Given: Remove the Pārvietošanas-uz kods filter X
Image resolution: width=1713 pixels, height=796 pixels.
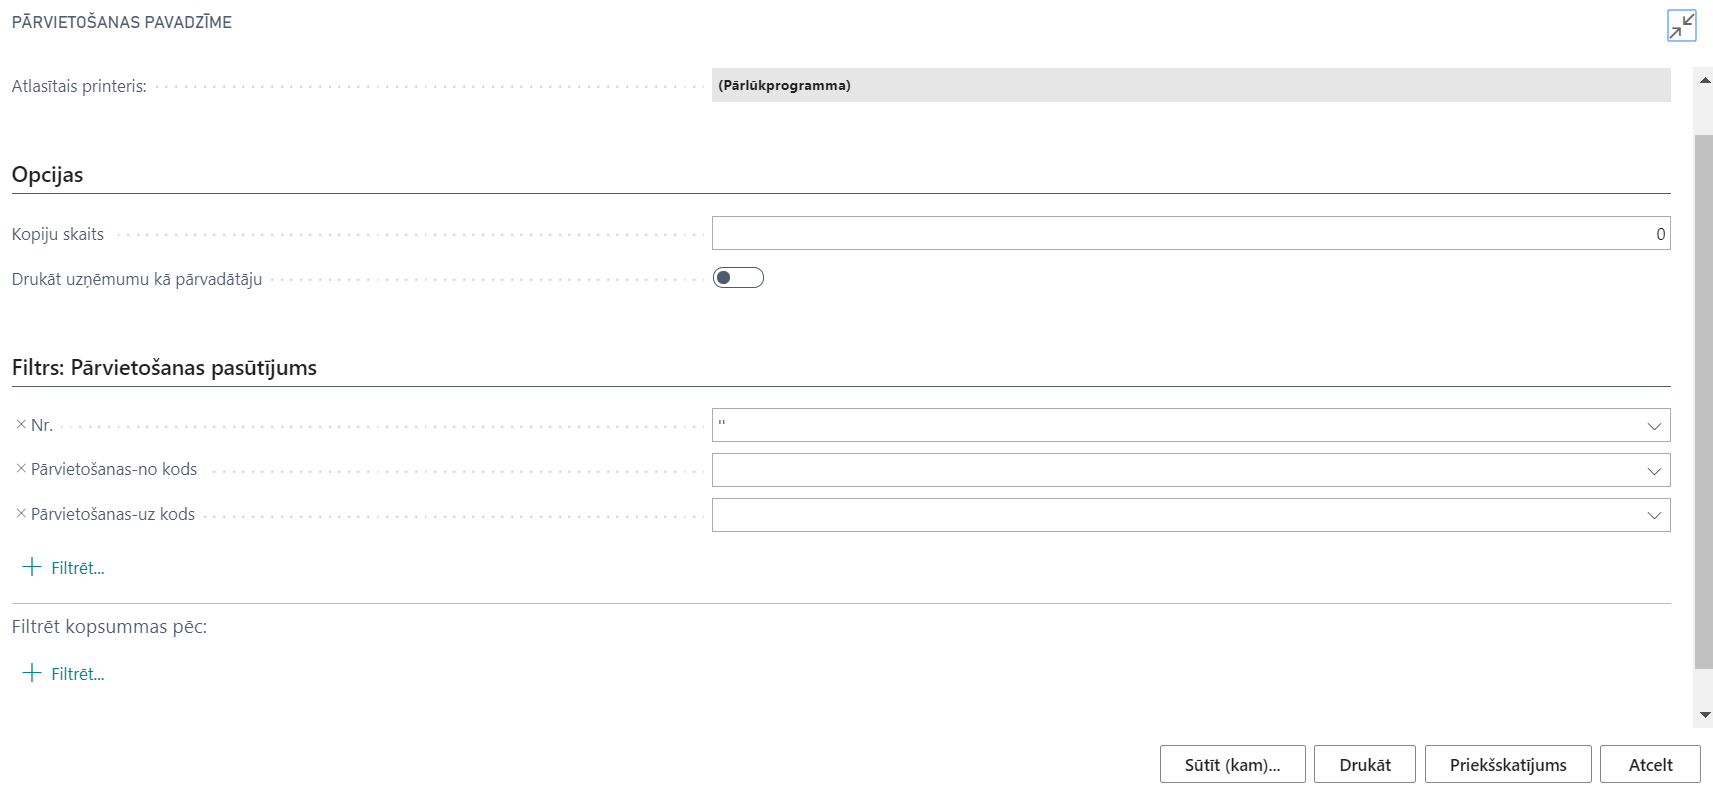Looking at the screenshot, I should (x=21, y=513).
